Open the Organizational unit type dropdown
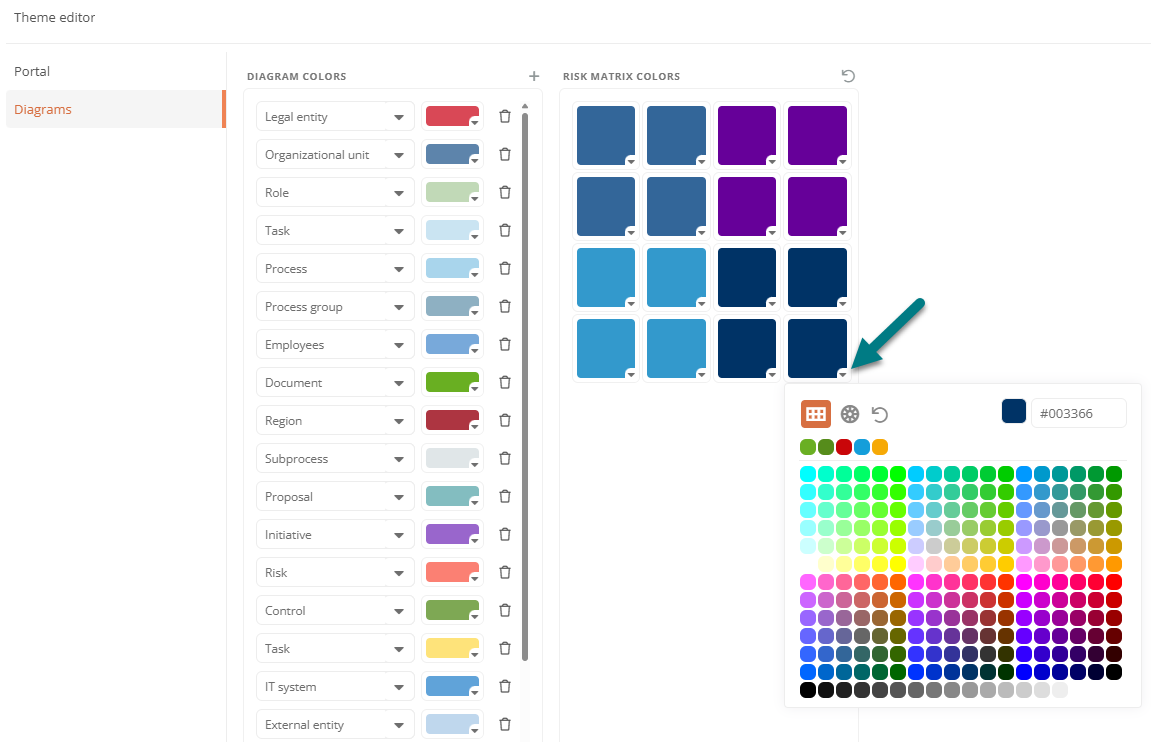Screen dimensions: 1151x742 (399, 155)
